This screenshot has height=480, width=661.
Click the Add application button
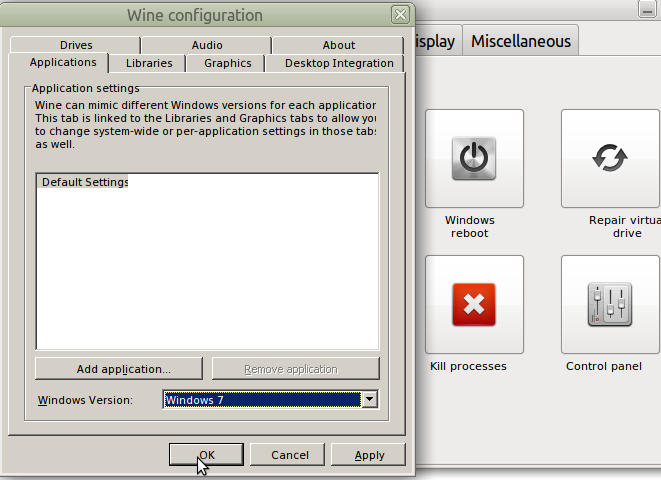pyautogui.click(x=119, y=369)
